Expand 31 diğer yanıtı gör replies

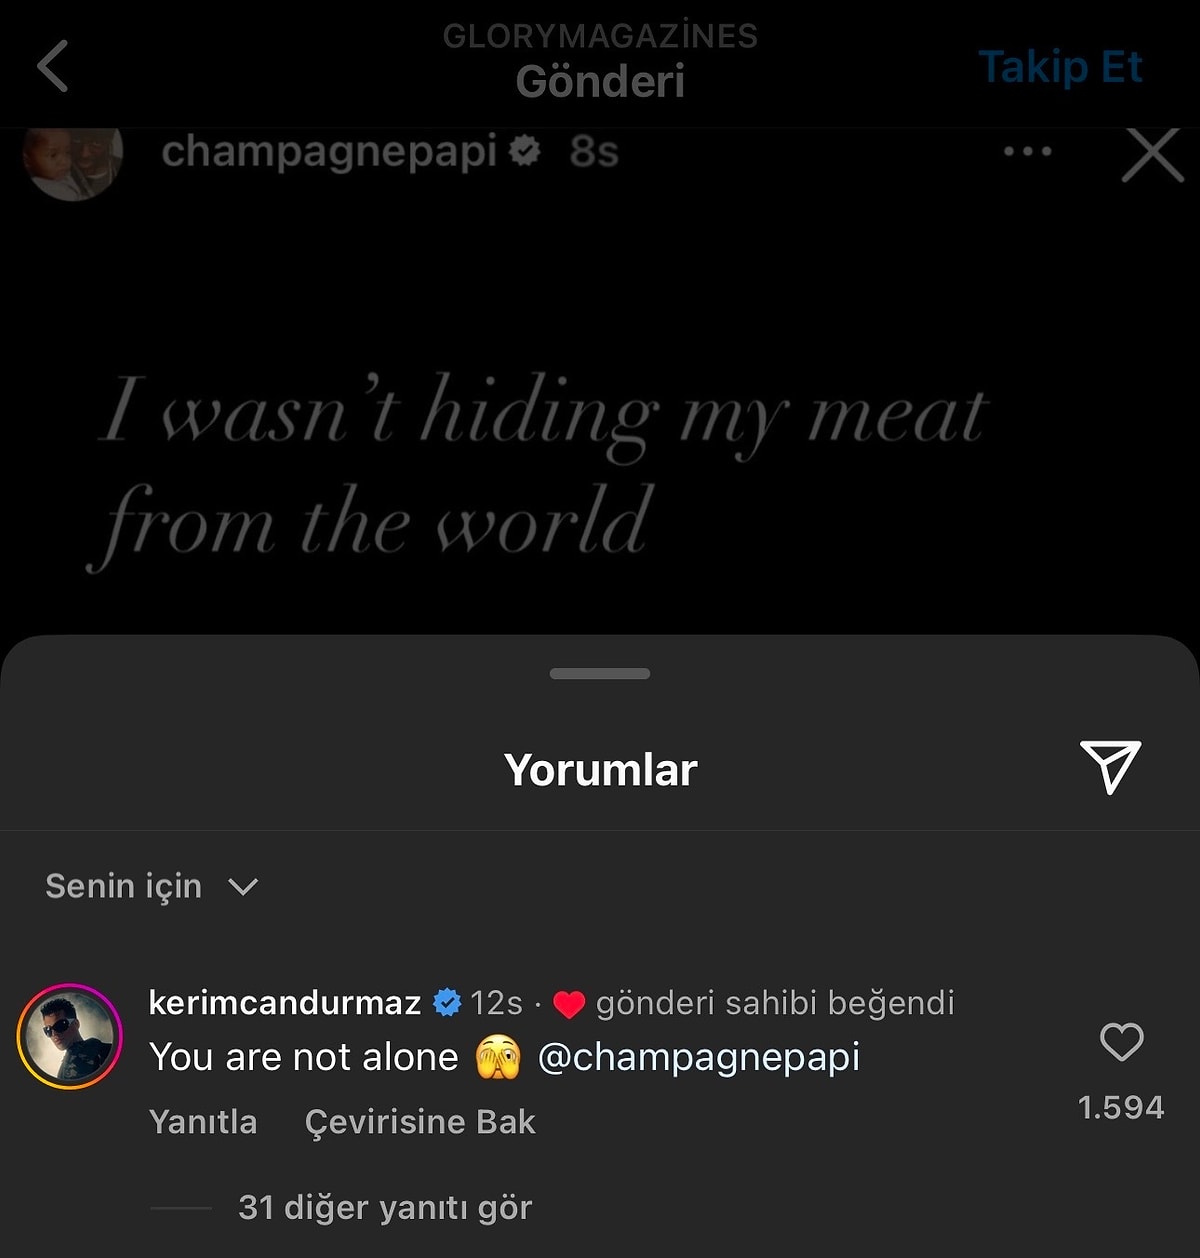point(385,1208)
